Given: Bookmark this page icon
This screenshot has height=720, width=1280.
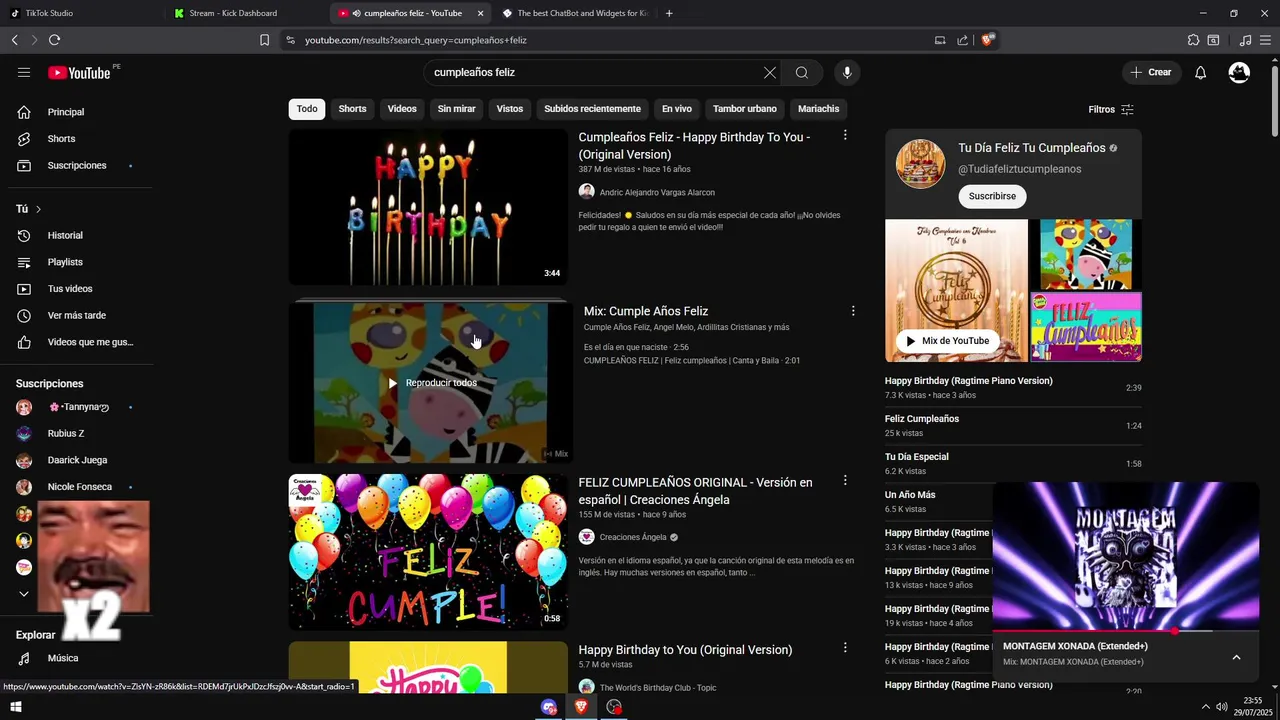Looking at the screenshot, I should (264, 40).
